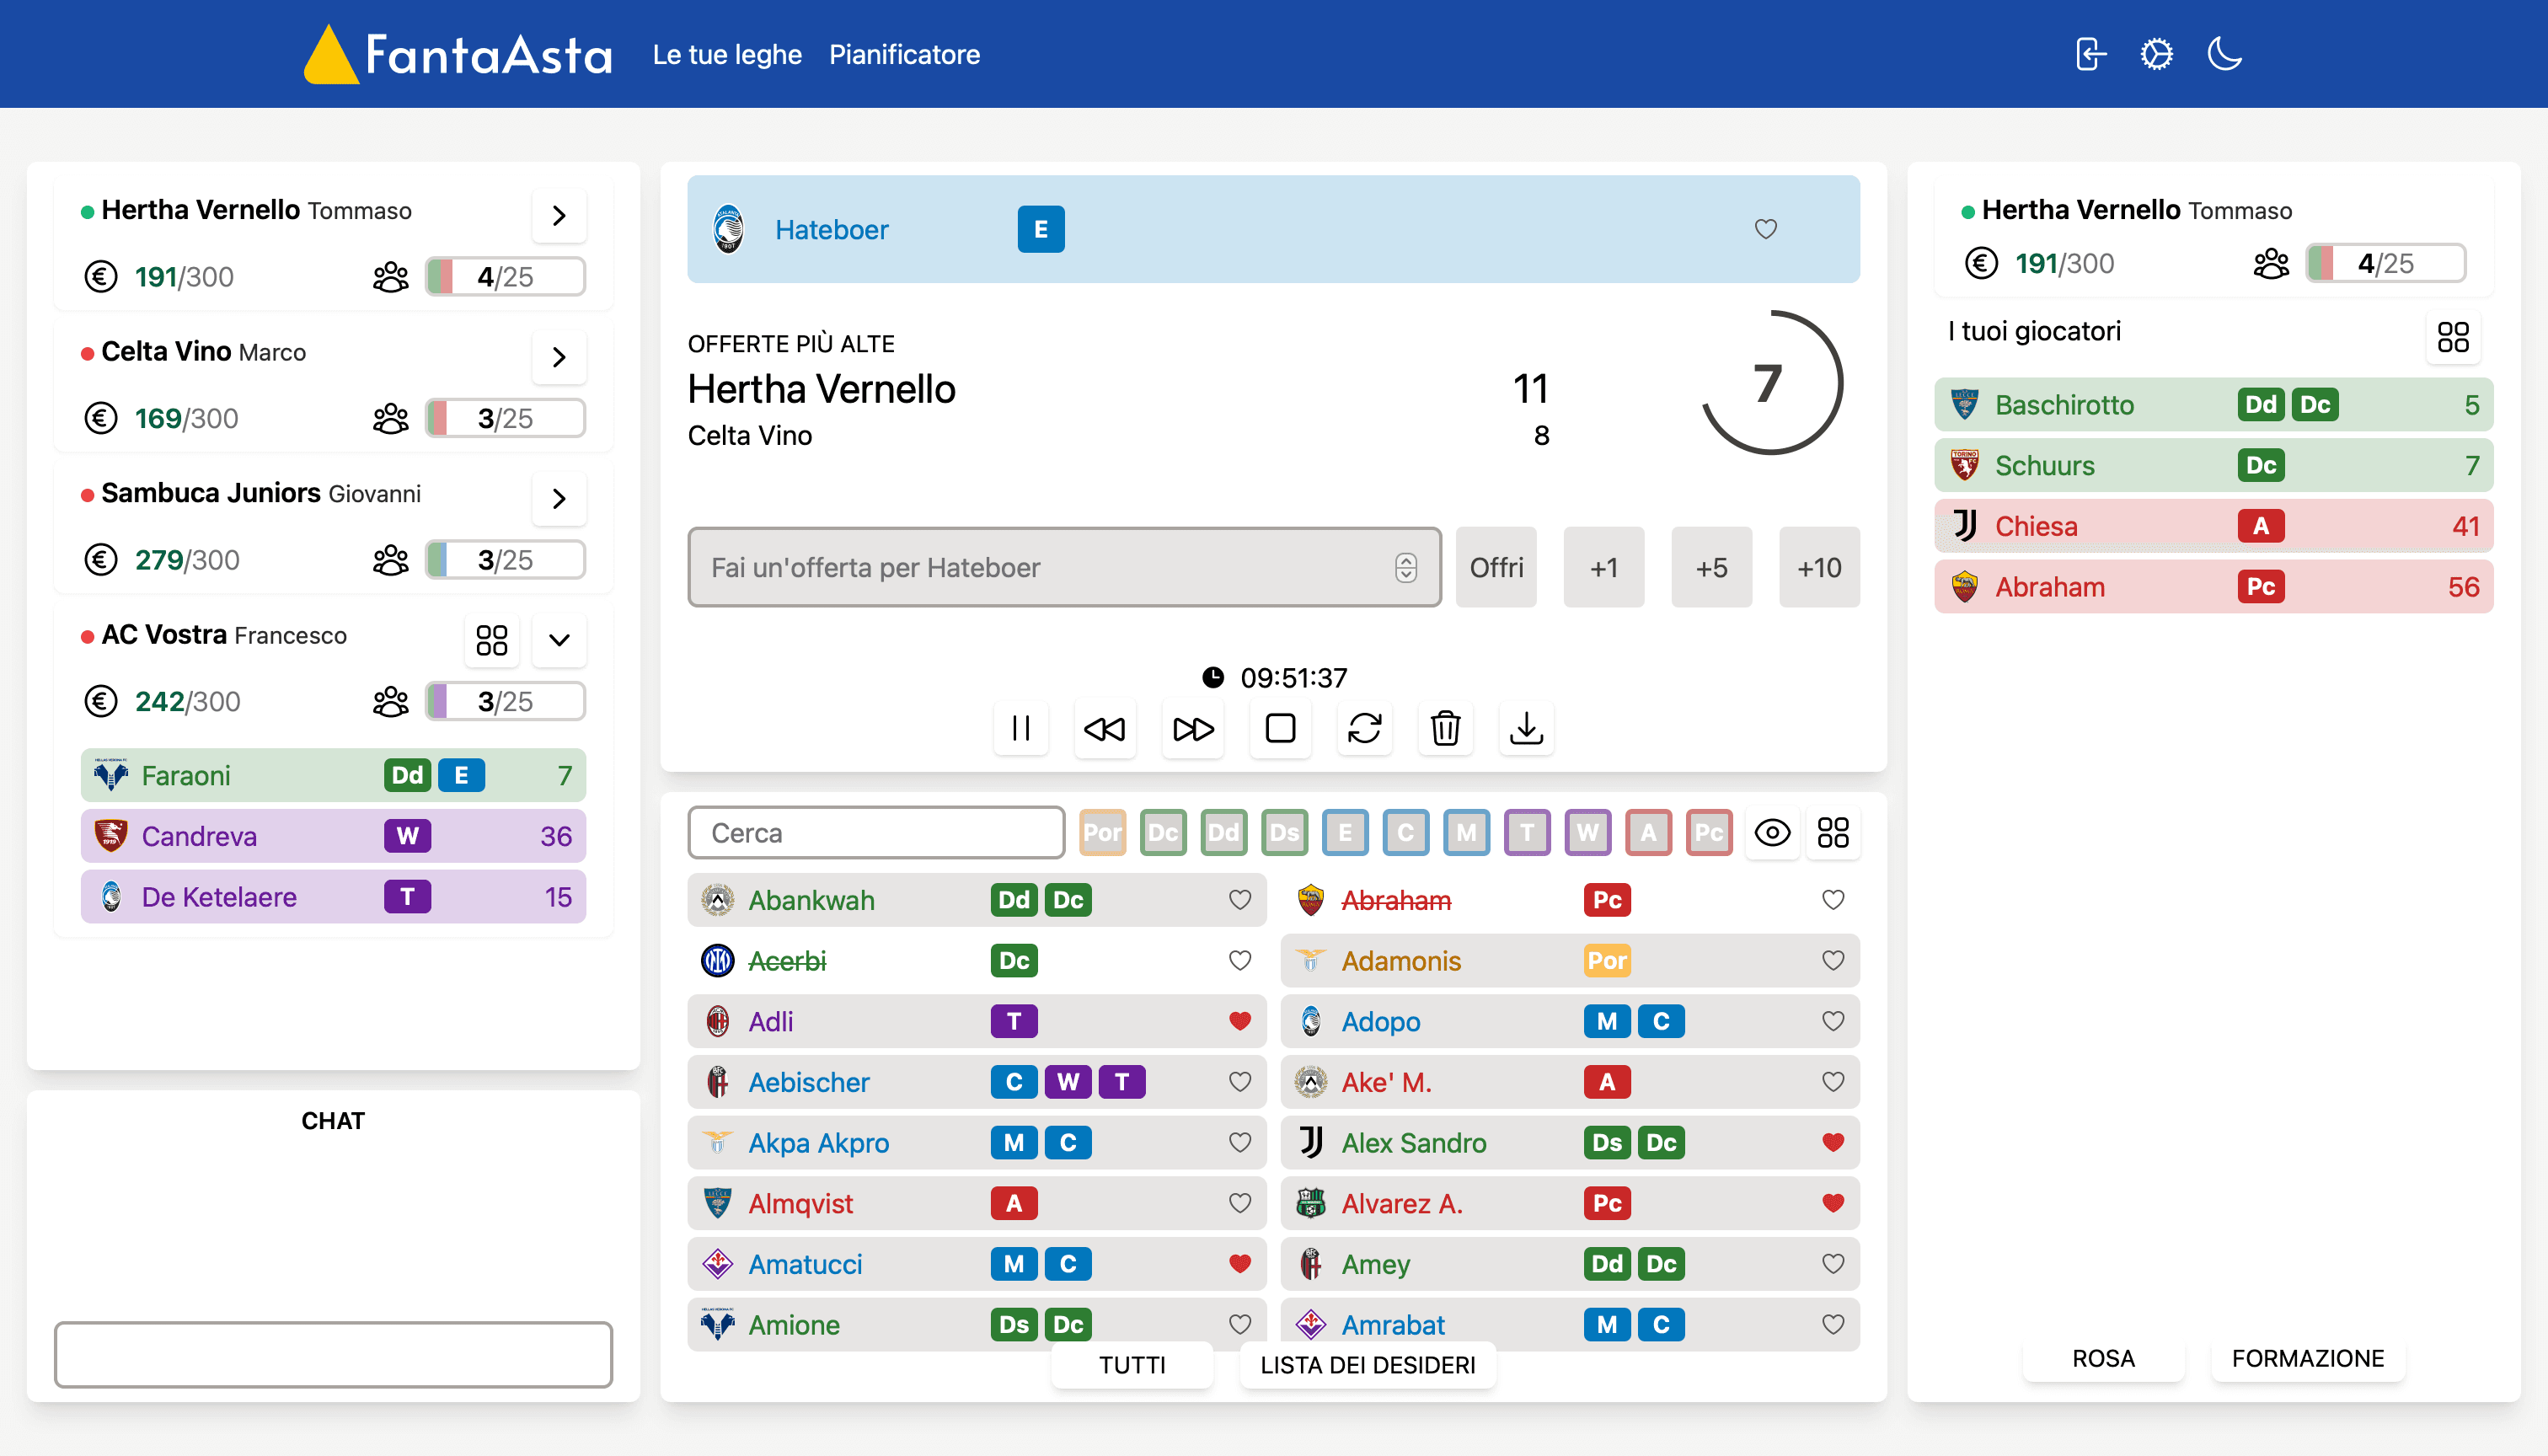Stop the current auction
The width and height of the screenshot is (2548, 1456).
[x=1280, y=729]
